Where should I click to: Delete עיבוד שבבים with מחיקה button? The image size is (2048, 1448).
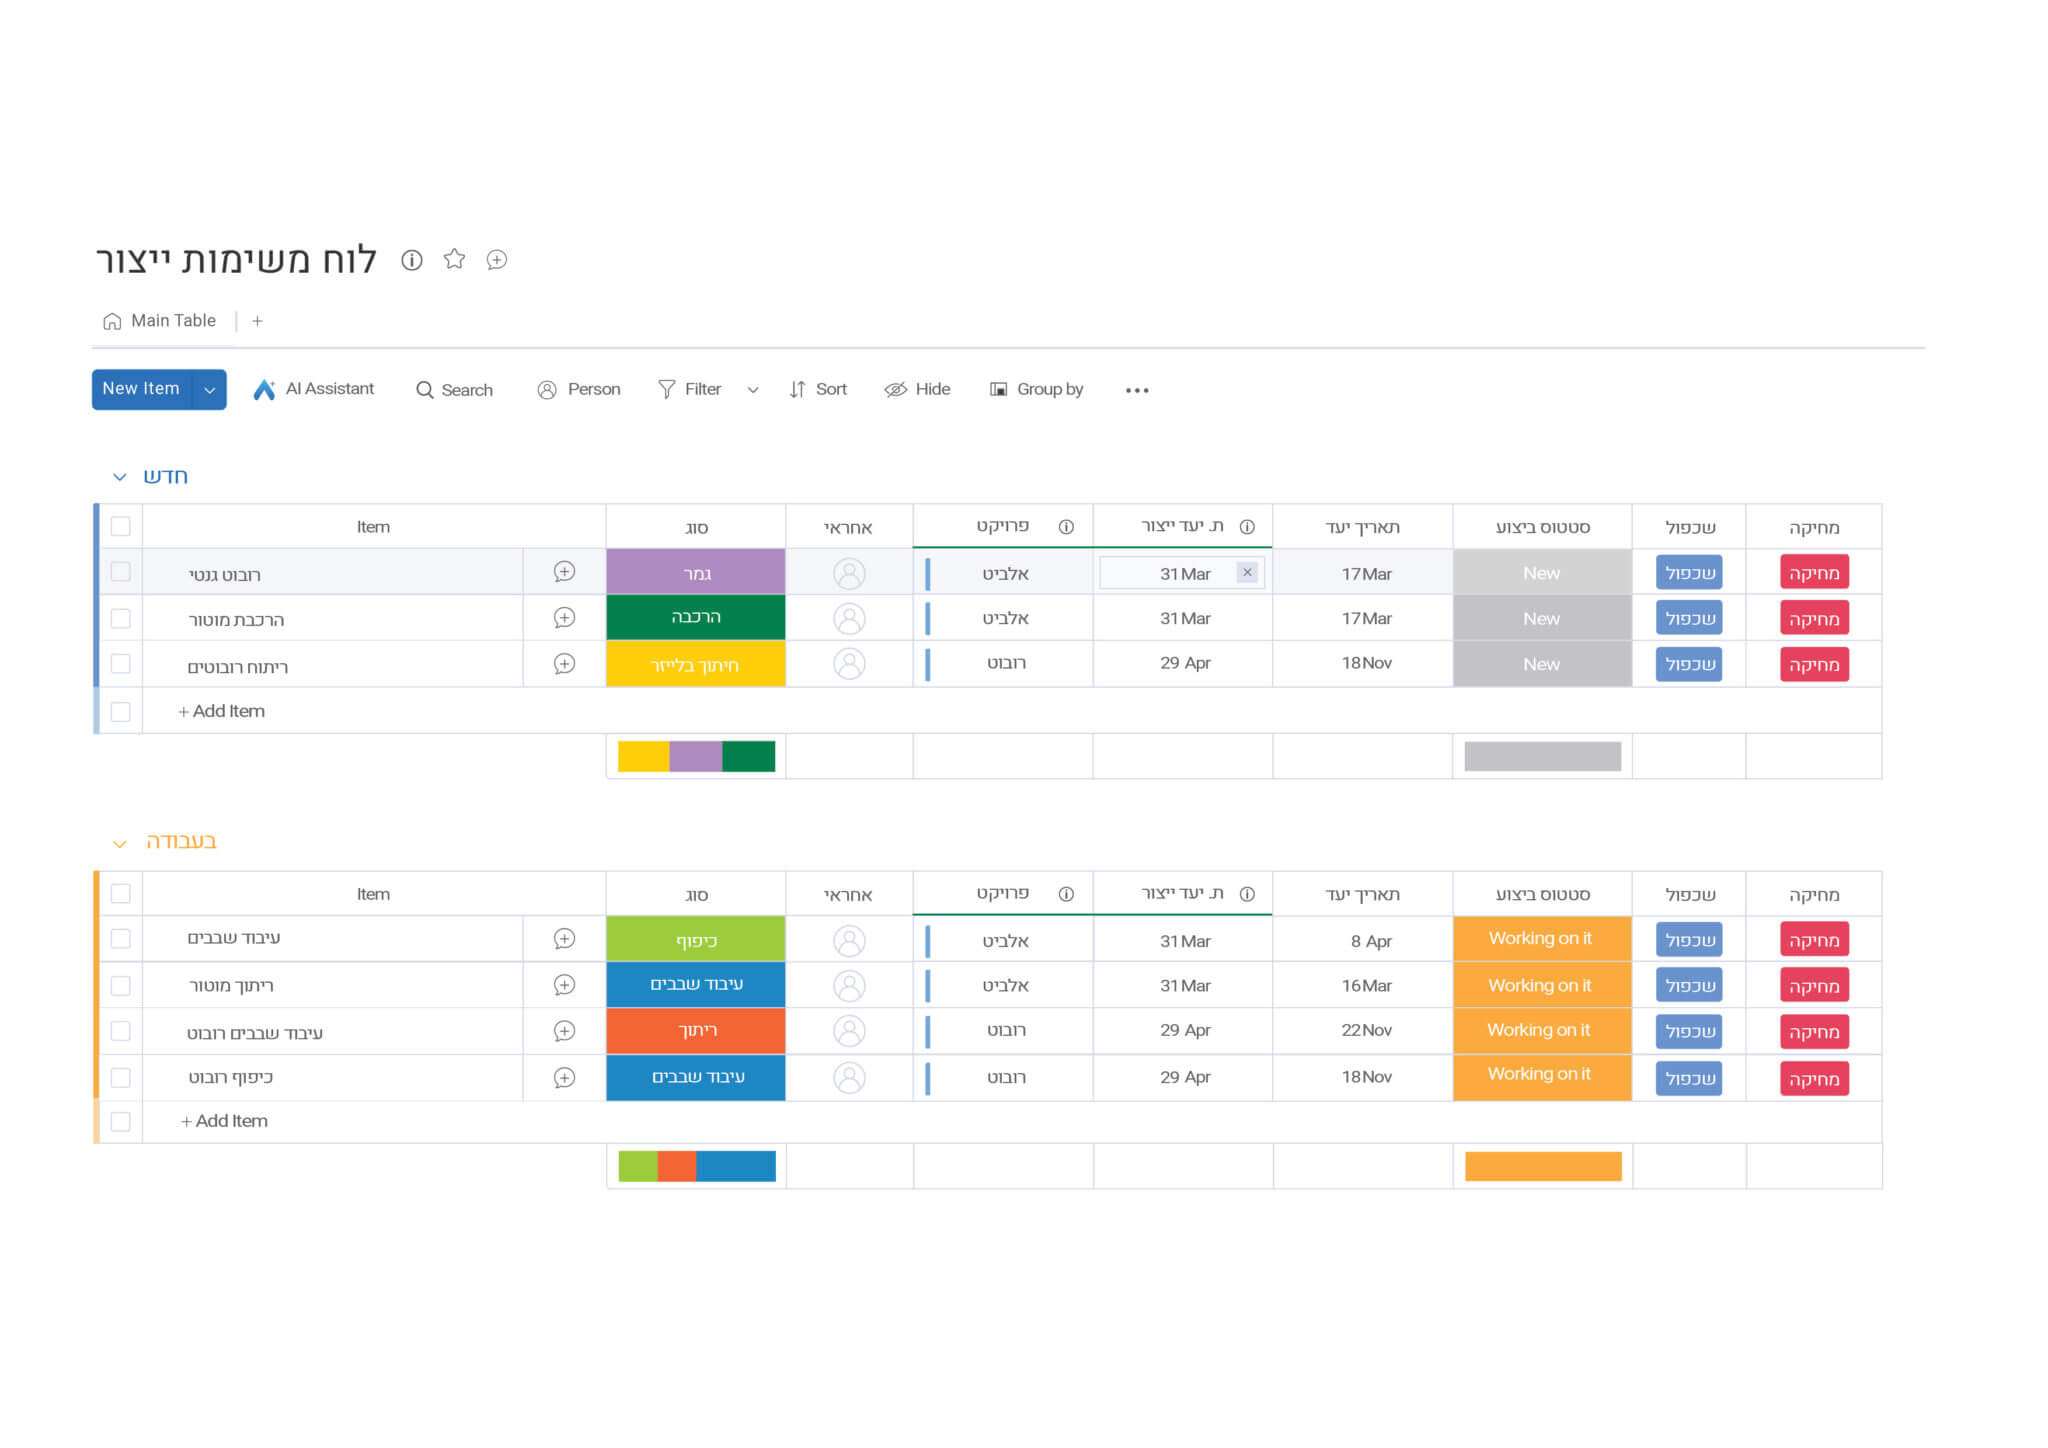click(x=1814, y=940)
